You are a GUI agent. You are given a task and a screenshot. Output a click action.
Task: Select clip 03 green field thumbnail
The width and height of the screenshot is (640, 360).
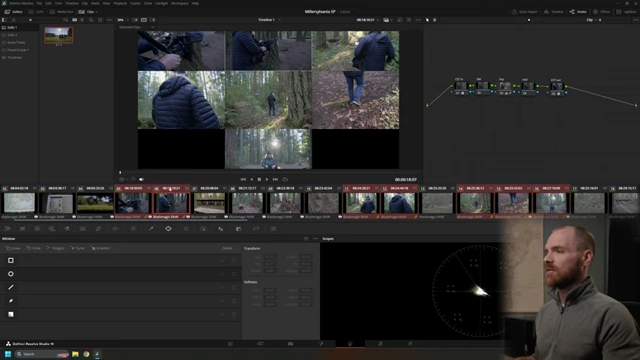(x=95, y=203)
